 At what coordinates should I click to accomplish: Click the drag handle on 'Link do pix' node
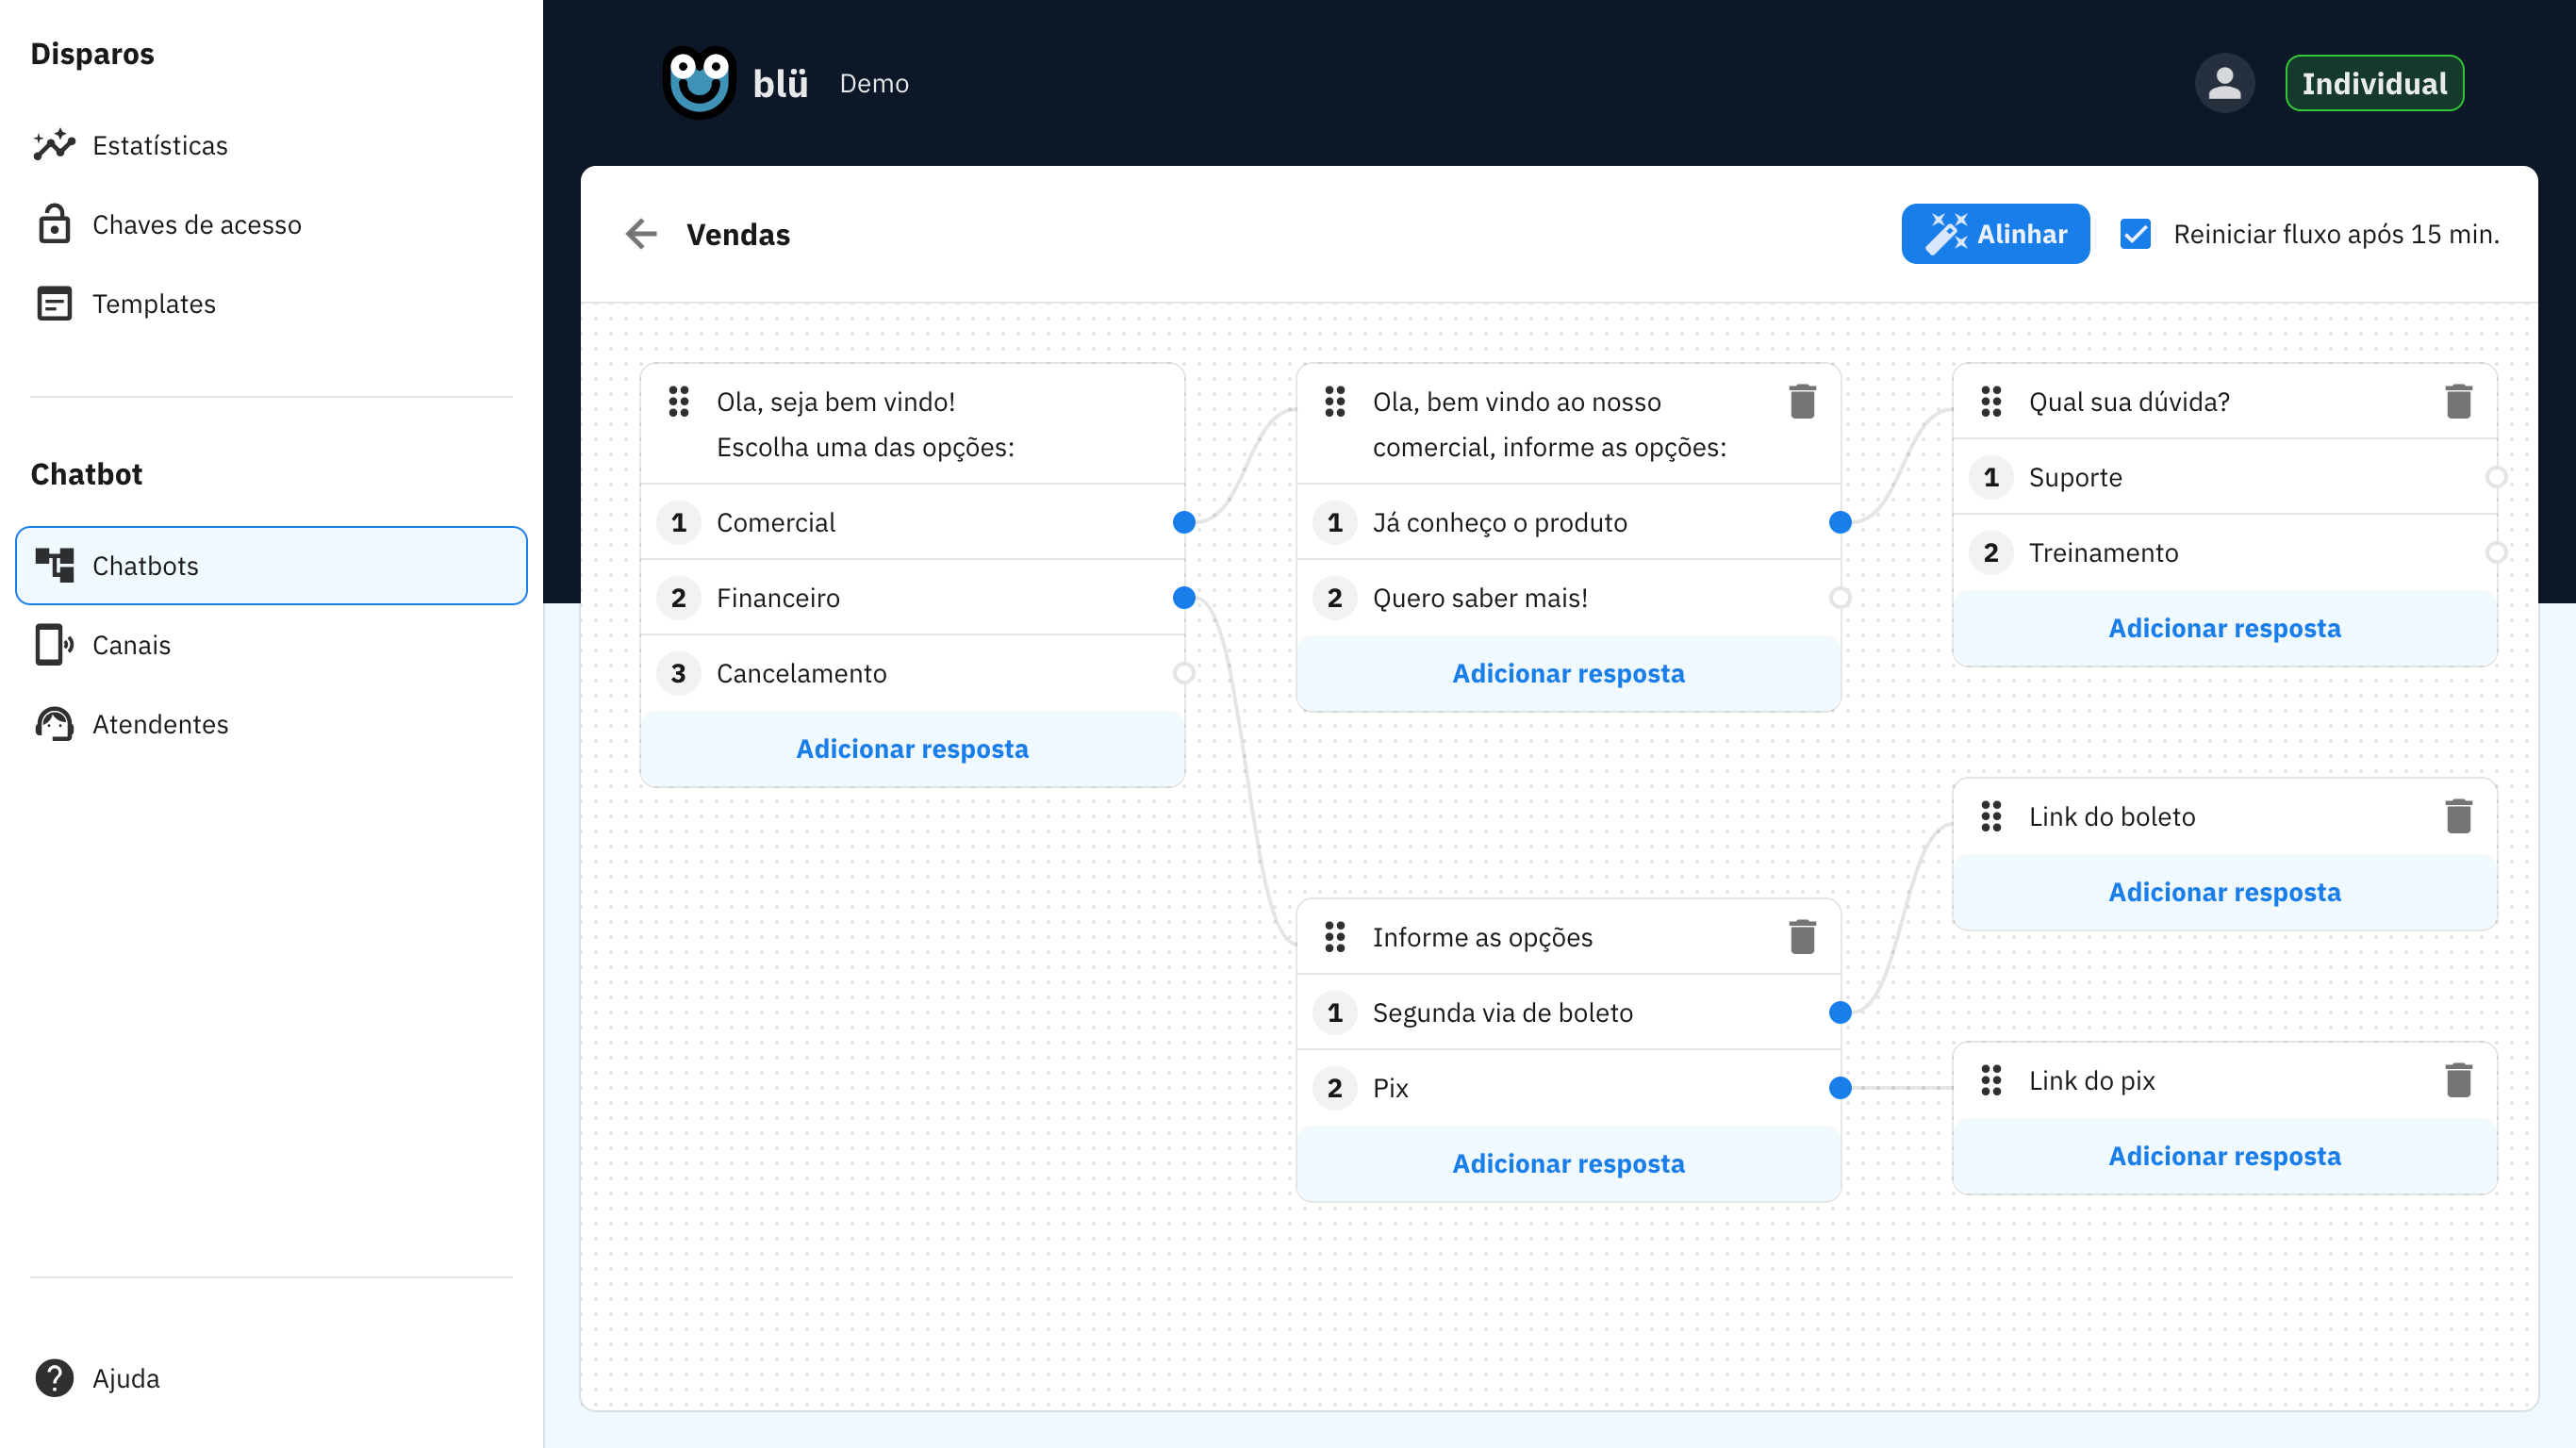click(1994, 1080)
